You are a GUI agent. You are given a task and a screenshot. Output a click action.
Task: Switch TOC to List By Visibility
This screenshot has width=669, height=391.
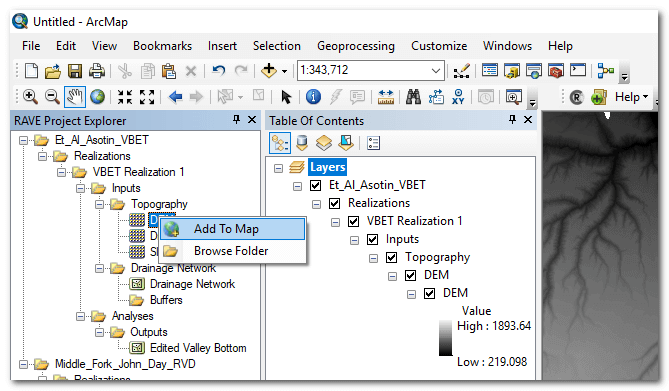[x=324, y=143]
